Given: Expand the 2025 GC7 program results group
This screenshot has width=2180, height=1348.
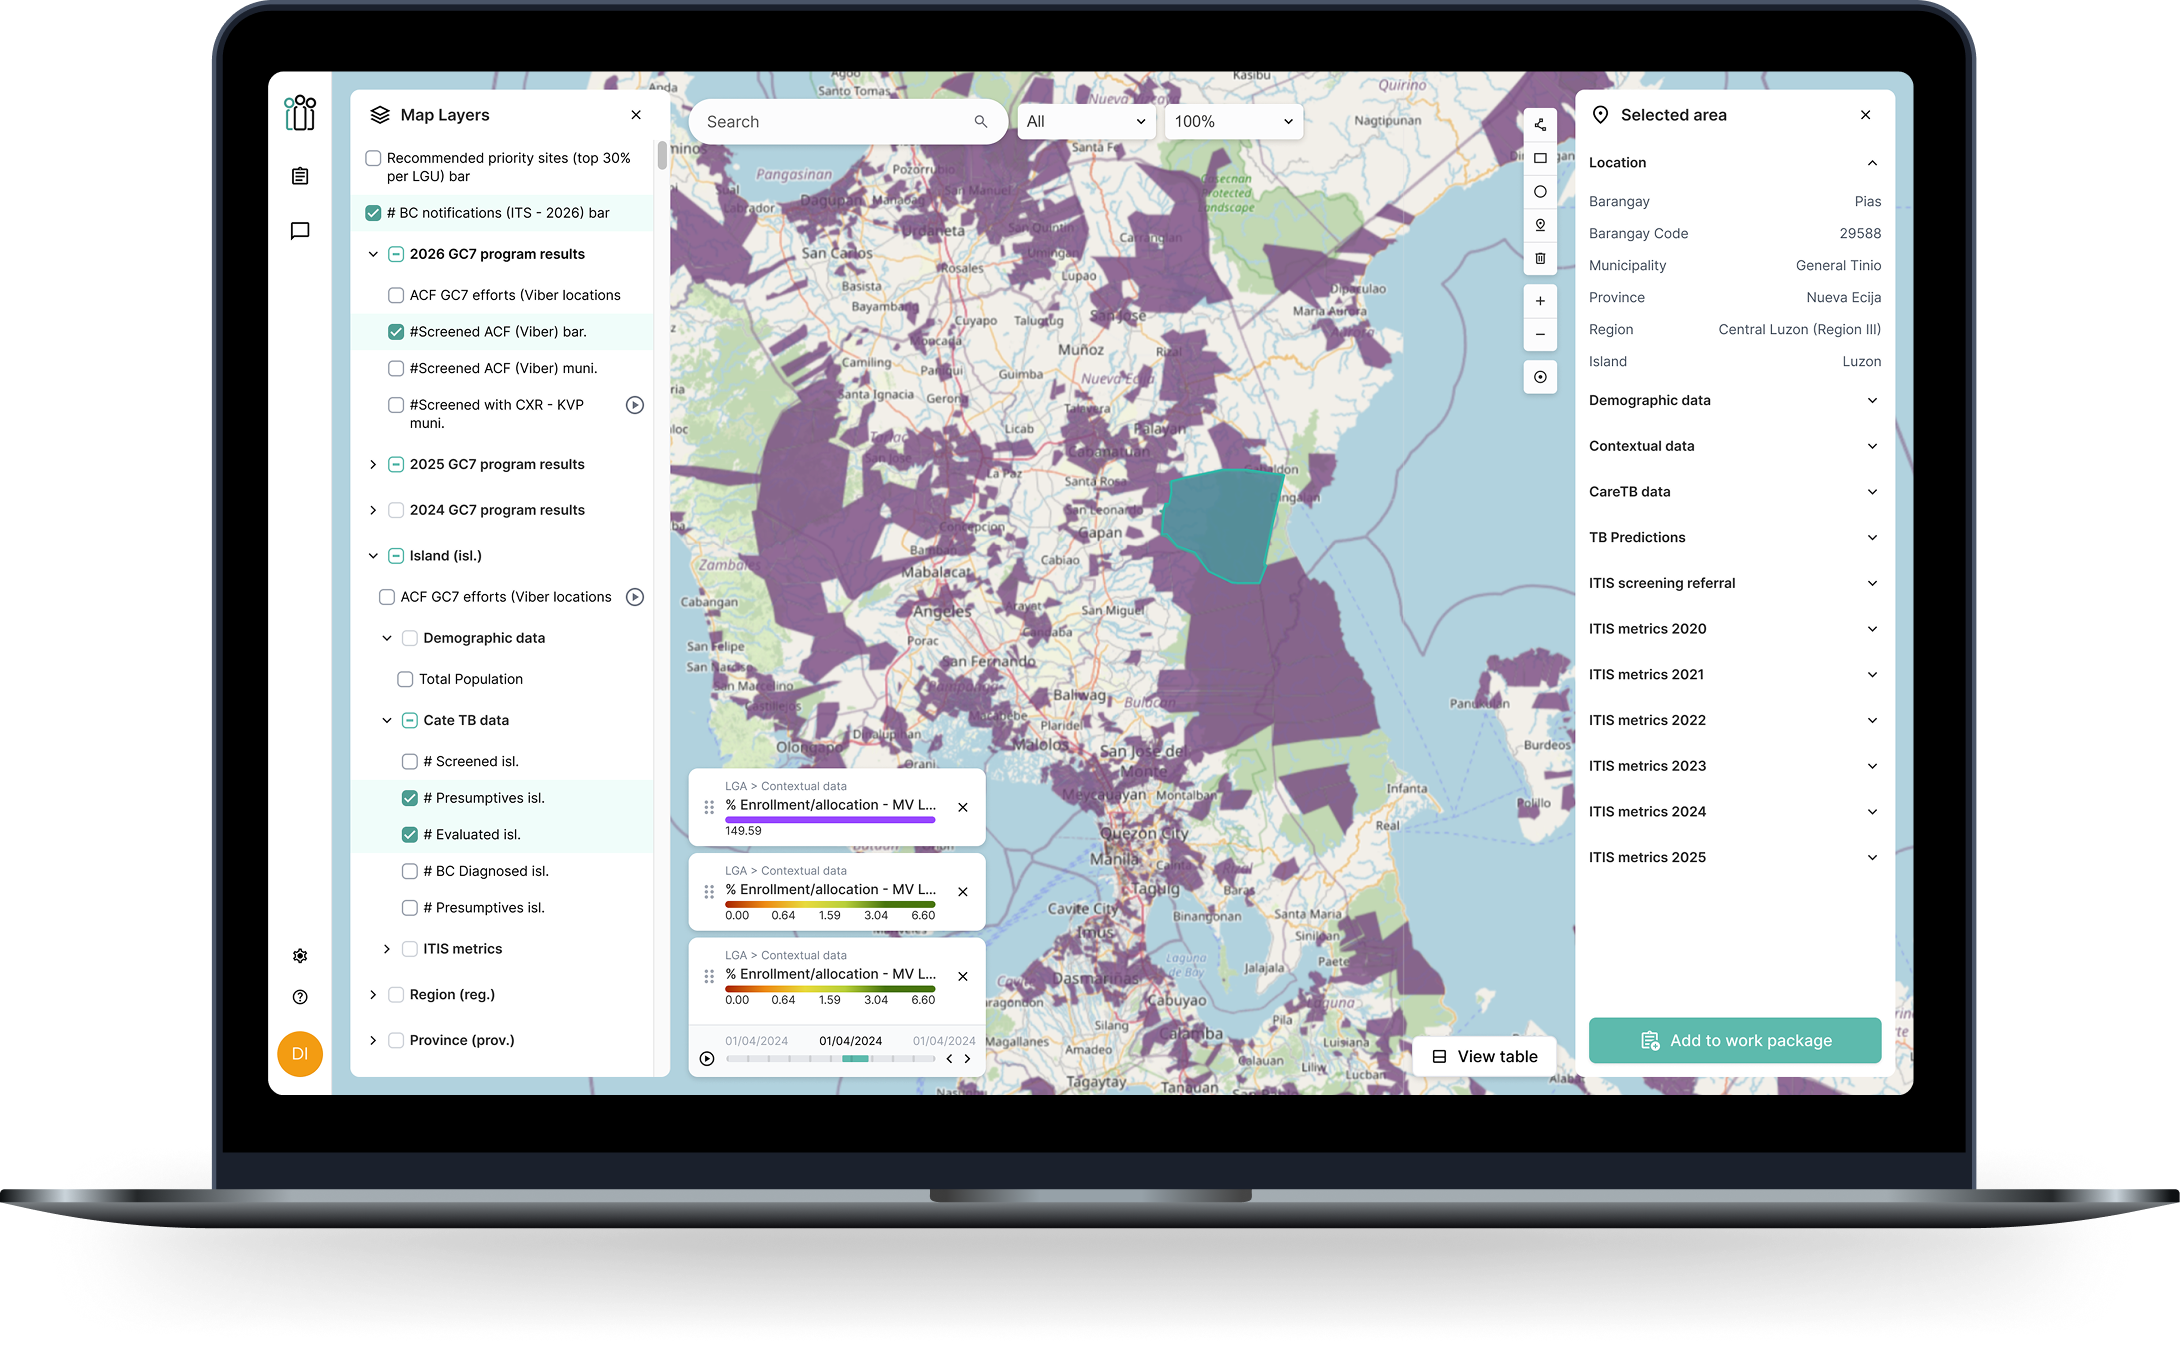Looking at the screenshot, I should [x=373, y=464].
